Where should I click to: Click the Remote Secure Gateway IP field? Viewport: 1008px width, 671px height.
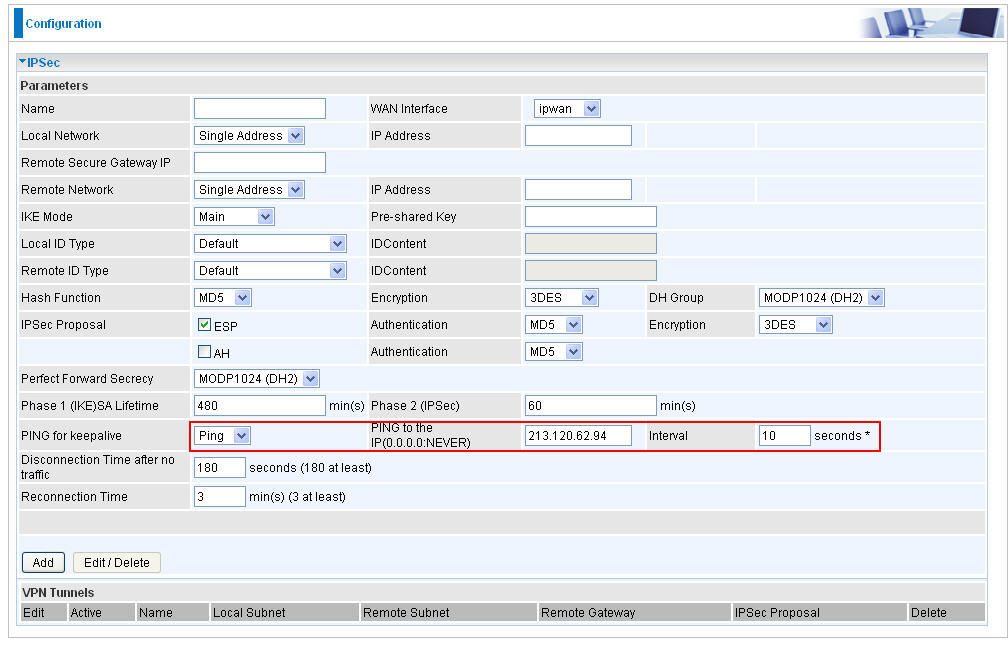pyautogui.click(x=260, y=163)
